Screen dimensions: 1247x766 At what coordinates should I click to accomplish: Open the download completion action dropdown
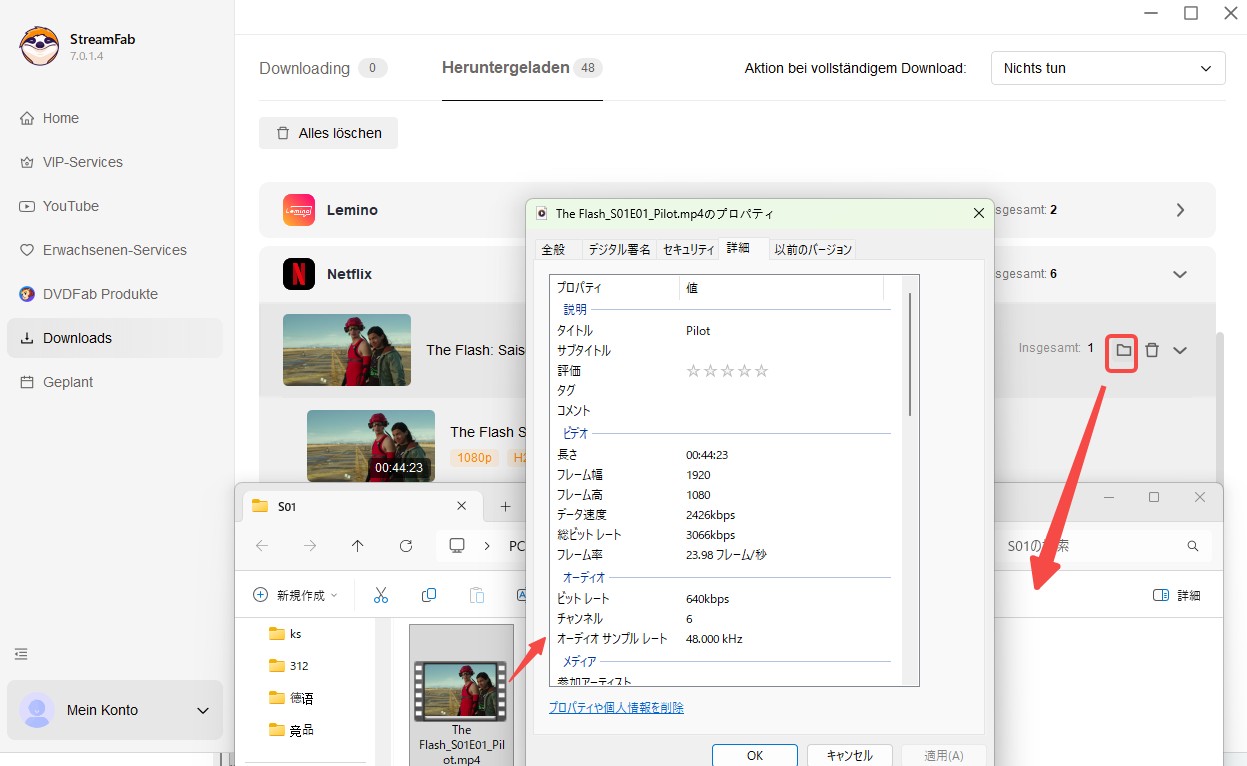(x=1107, y=68)
